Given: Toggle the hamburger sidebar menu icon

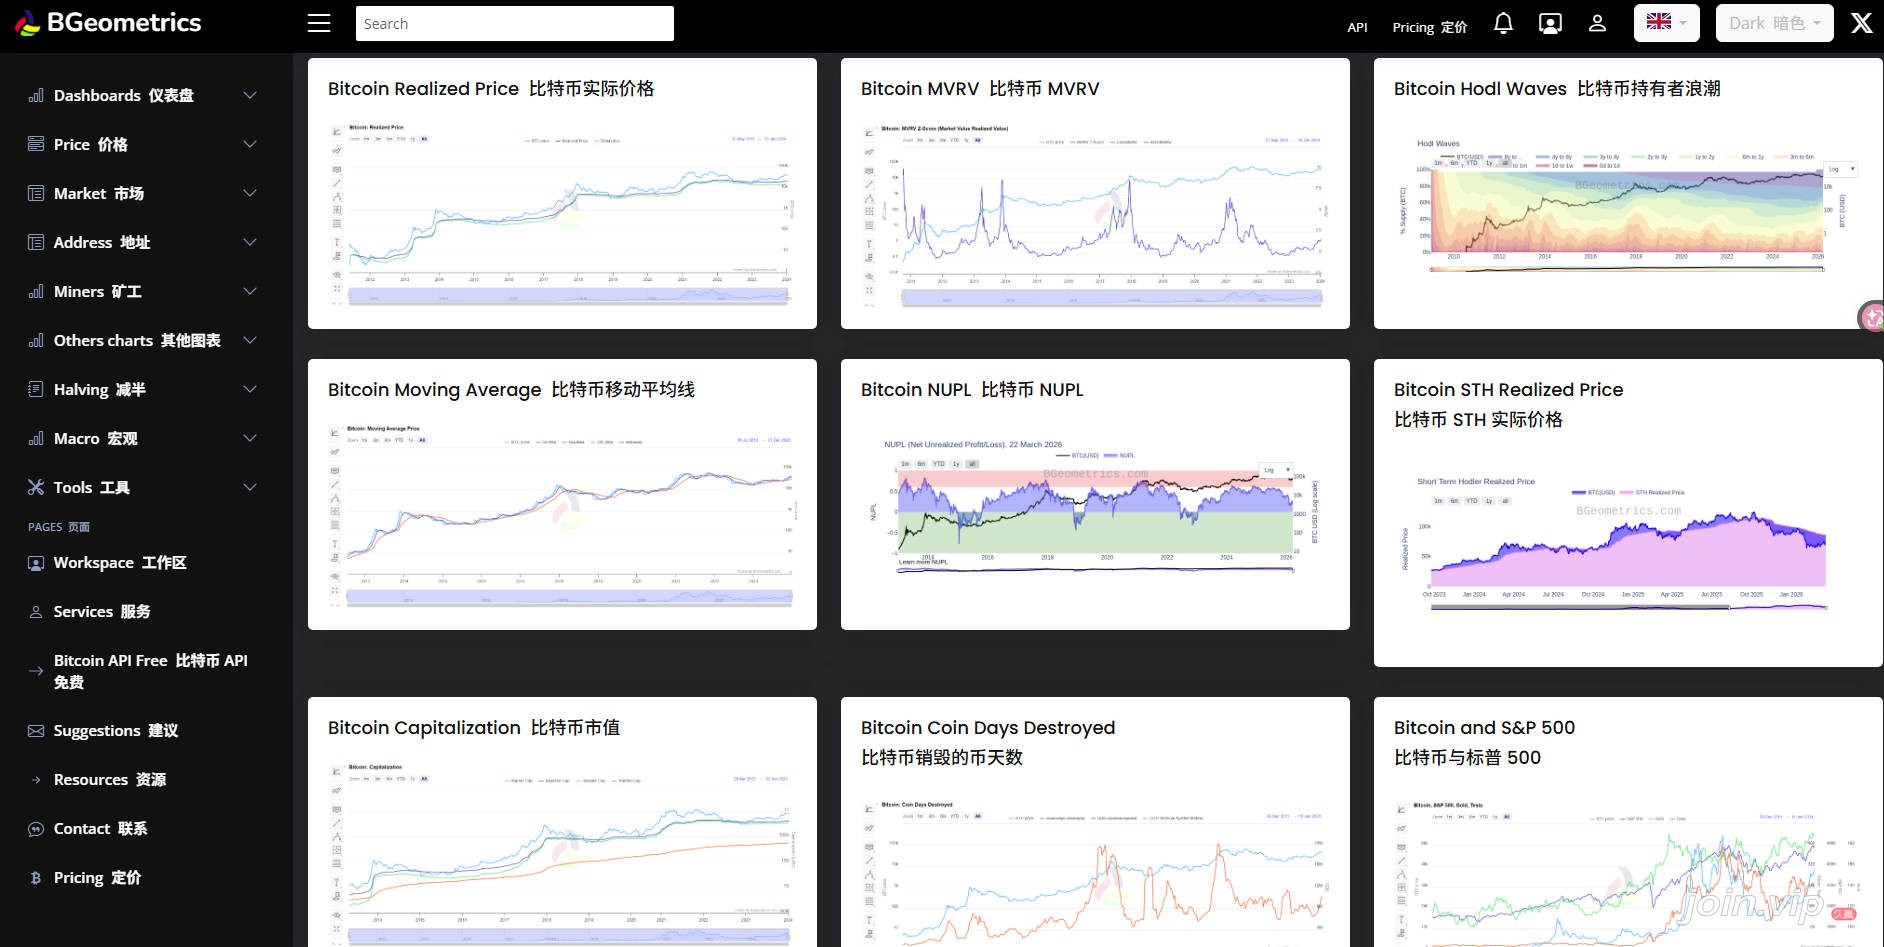Looking at the screenshot, I should [319, 23].
